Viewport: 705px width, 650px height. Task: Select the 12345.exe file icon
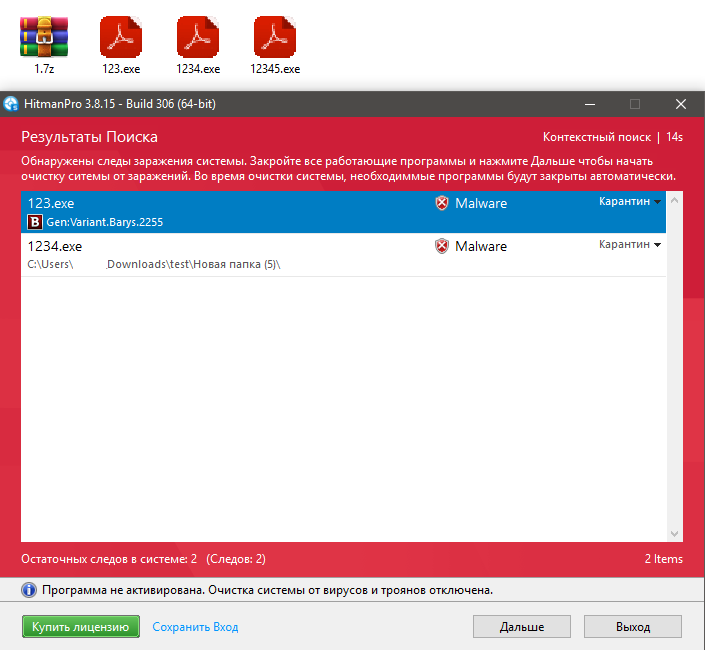pyautogui.click(x=275, y=37)
